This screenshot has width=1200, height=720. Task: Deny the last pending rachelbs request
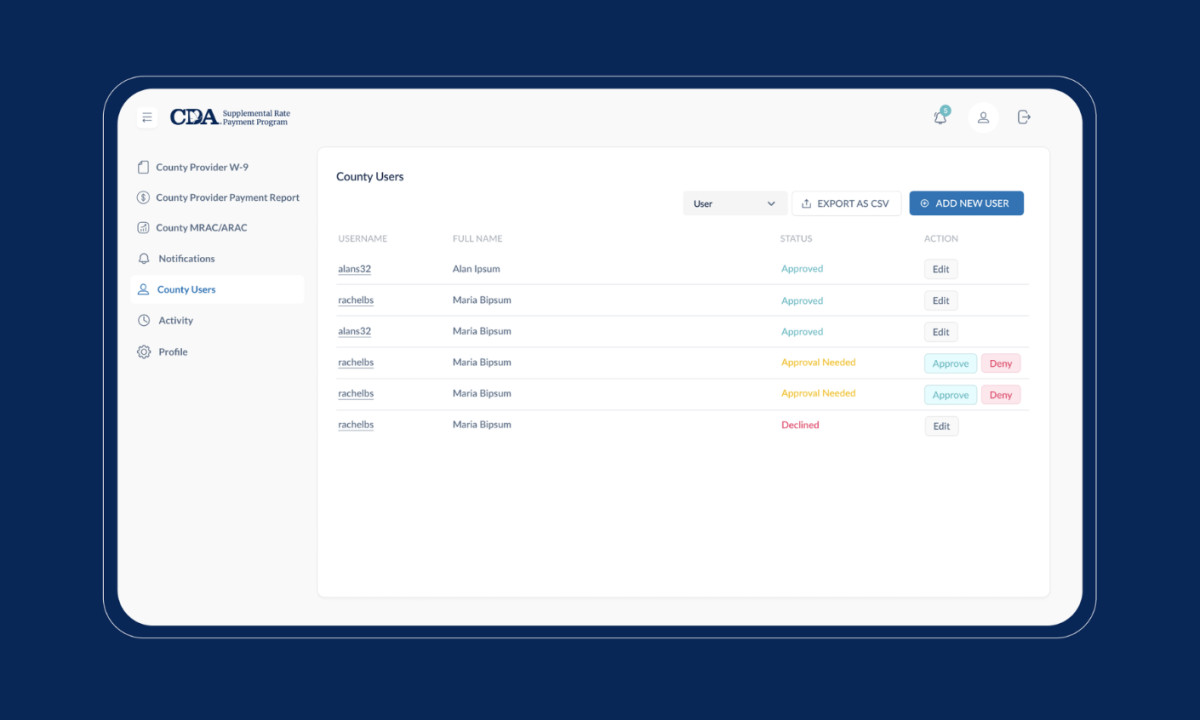[1000, 394]
